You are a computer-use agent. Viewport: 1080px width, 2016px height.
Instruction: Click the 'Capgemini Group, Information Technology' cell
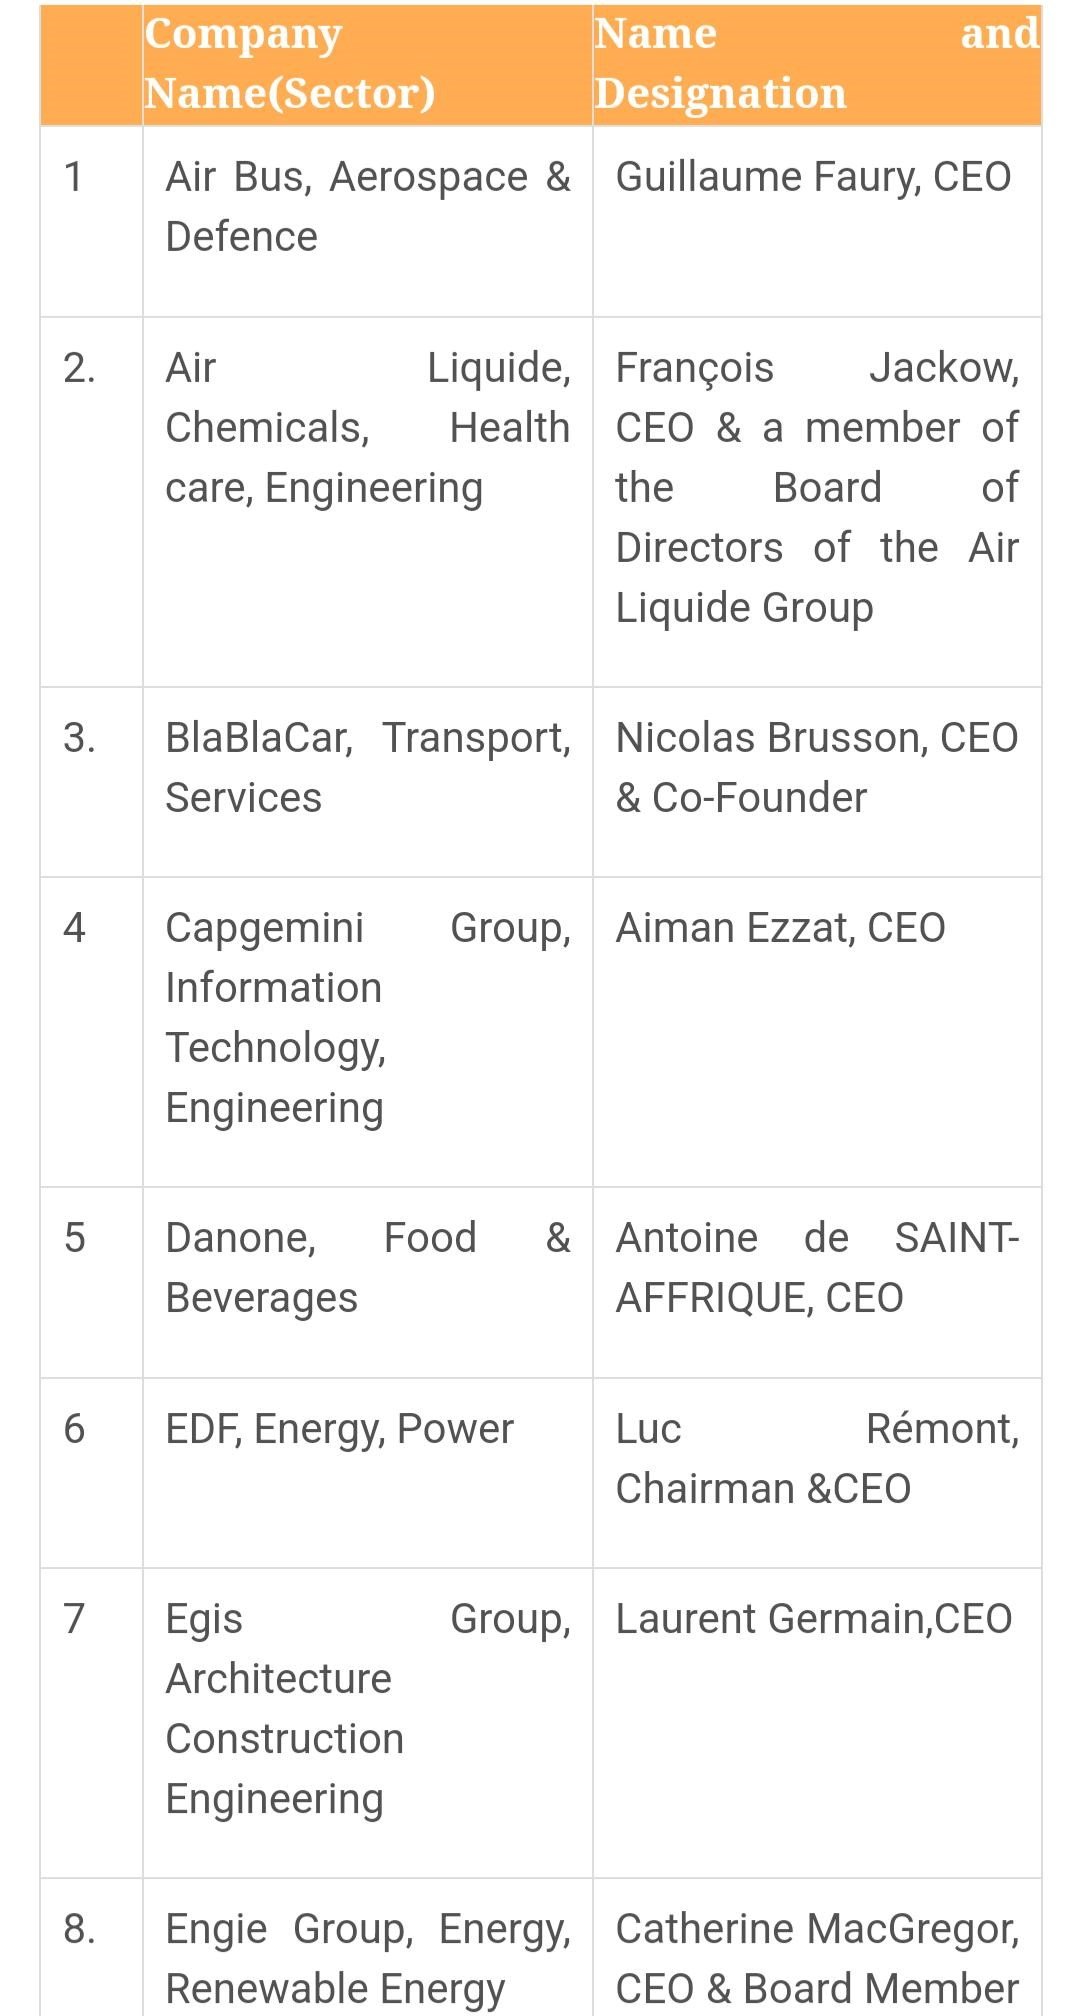click(x=367, y=1032)
